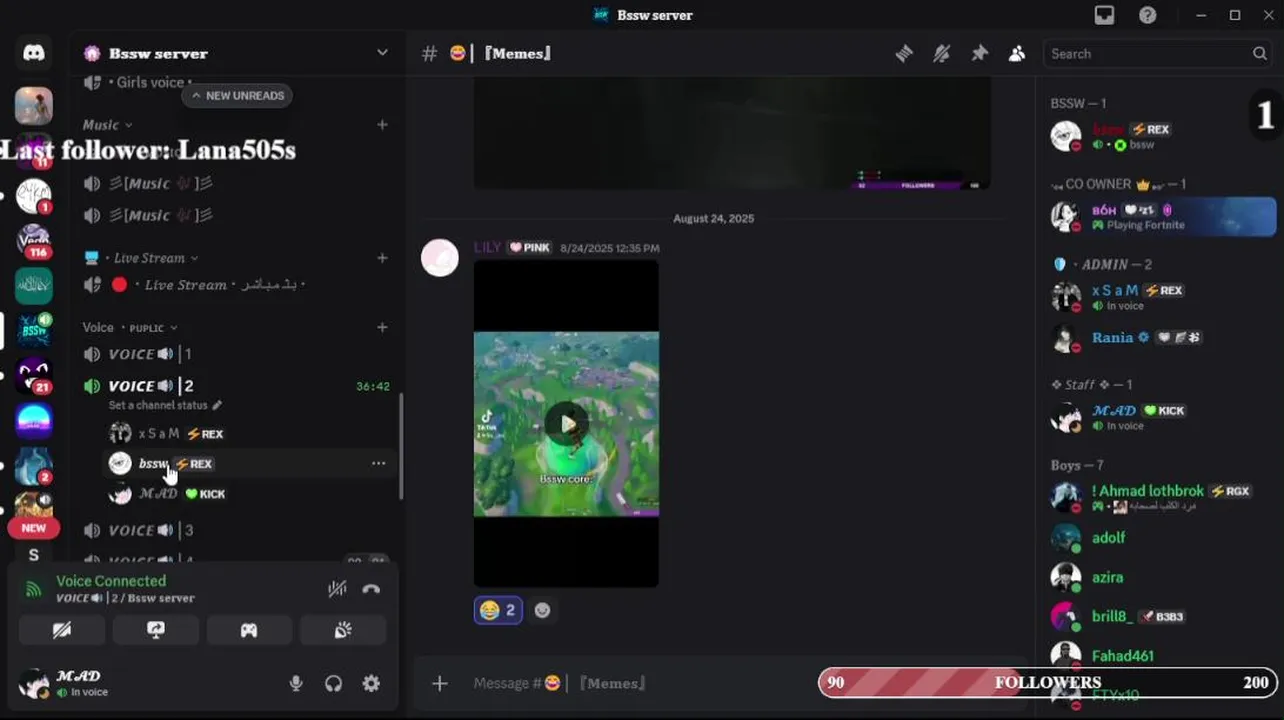Open LILY's avatar profile
Viewport: 1284px width, 720px height.
(x=440, y=258)
